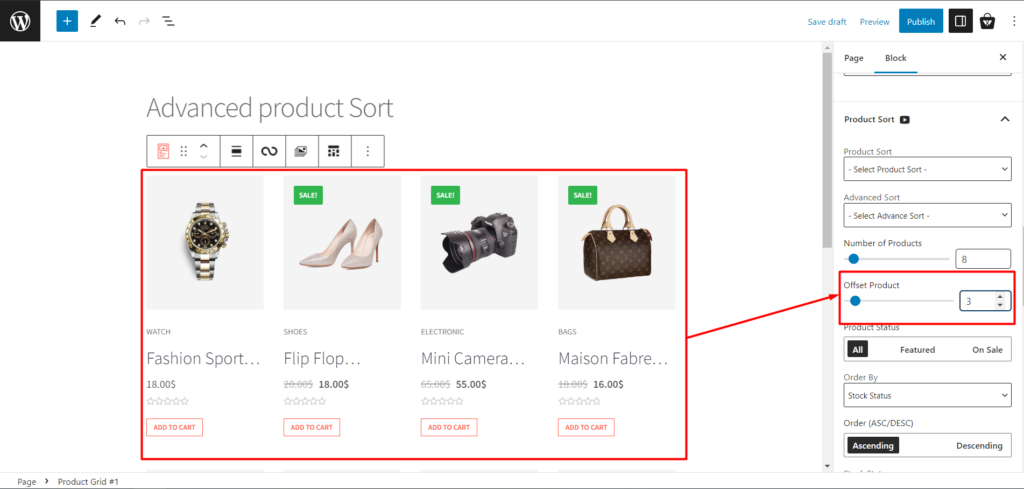
Task: Decrease Offset Product value by one
Action: point(1000,305)
